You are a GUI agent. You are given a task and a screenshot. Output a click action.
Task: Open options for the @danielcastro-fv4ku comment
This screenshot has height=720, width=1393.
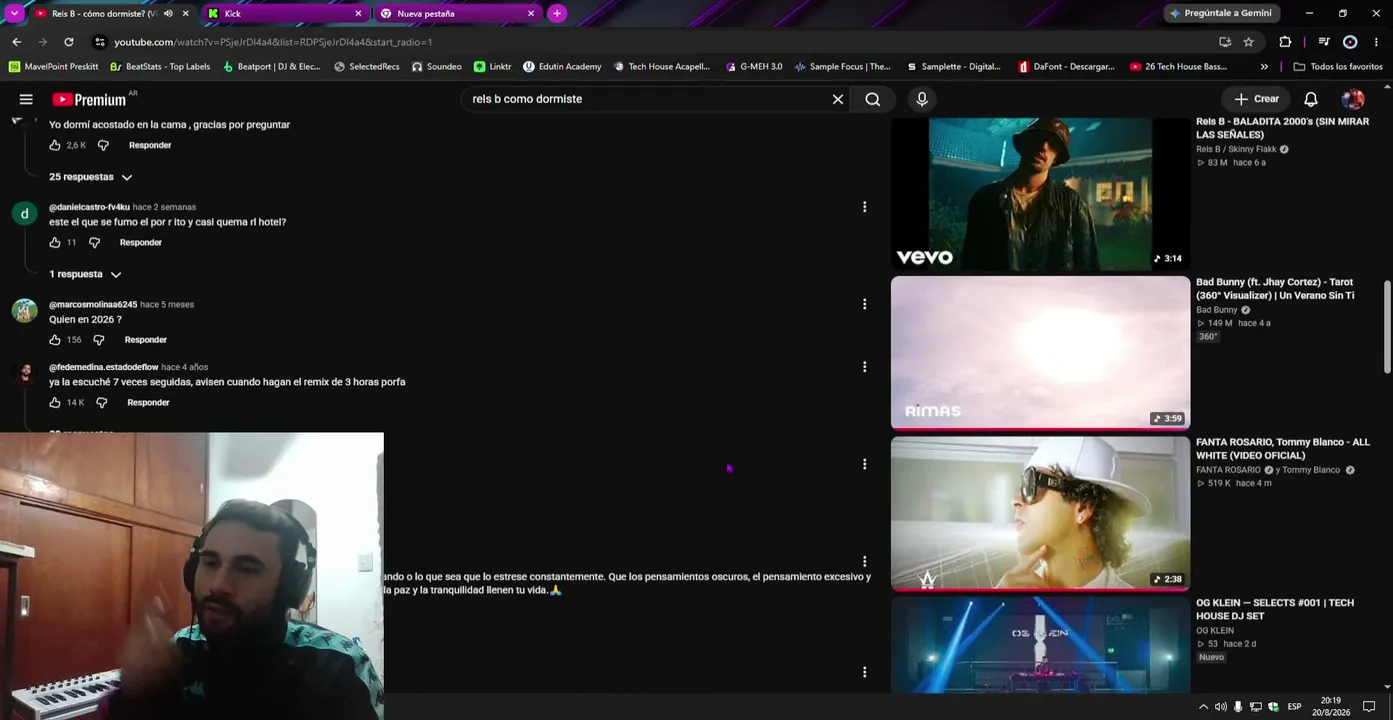point(865,207)
